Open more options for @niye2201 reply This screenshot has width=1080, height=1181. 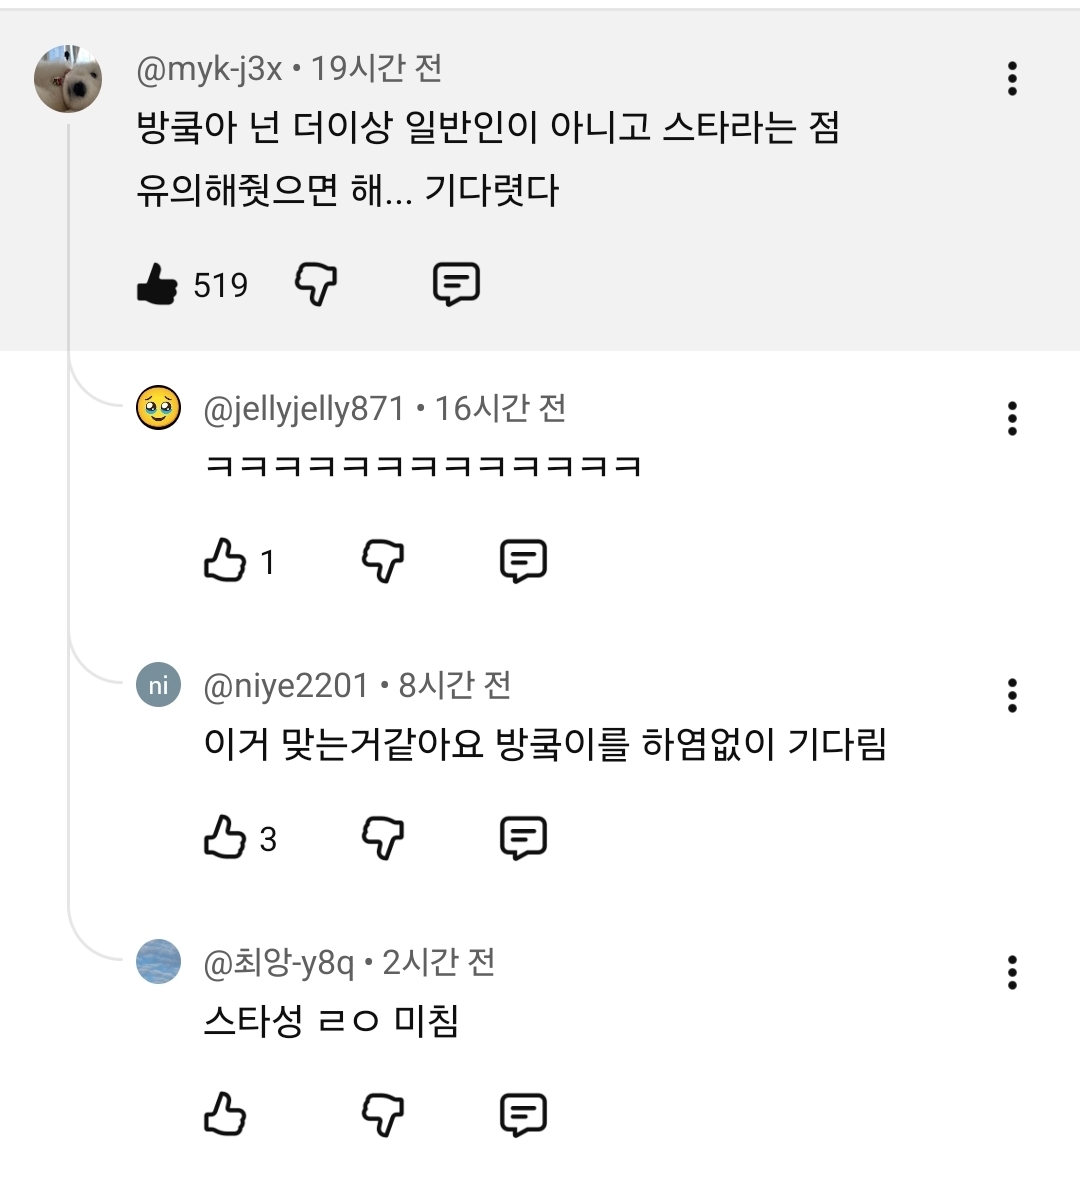tap(1012, 695)
